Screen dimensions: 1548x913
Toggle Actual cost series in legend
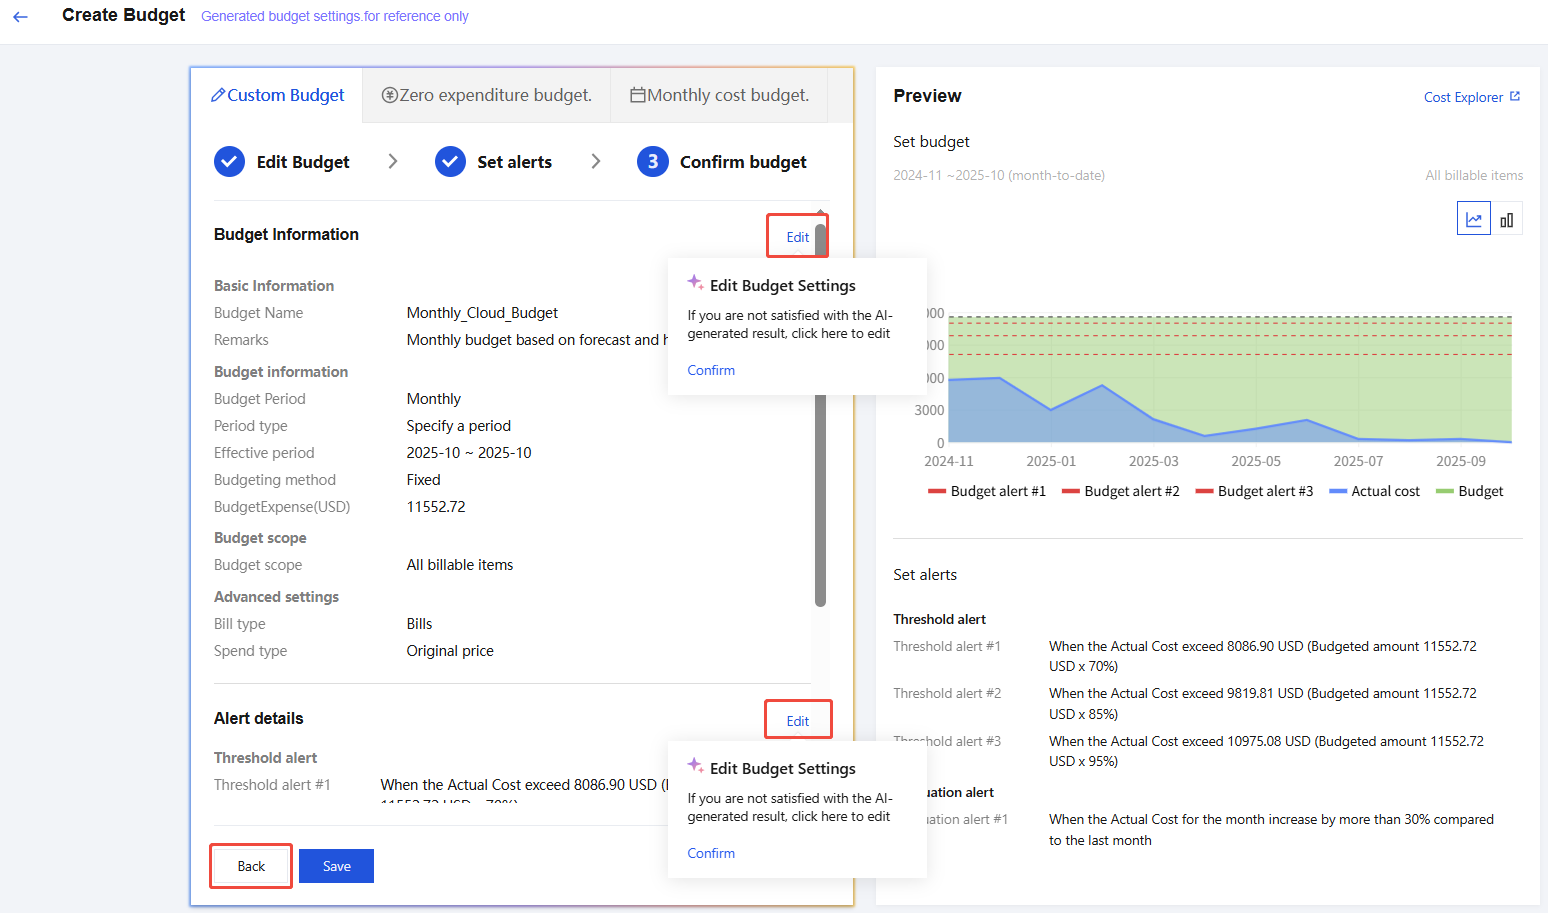[x=1374, y=491]
